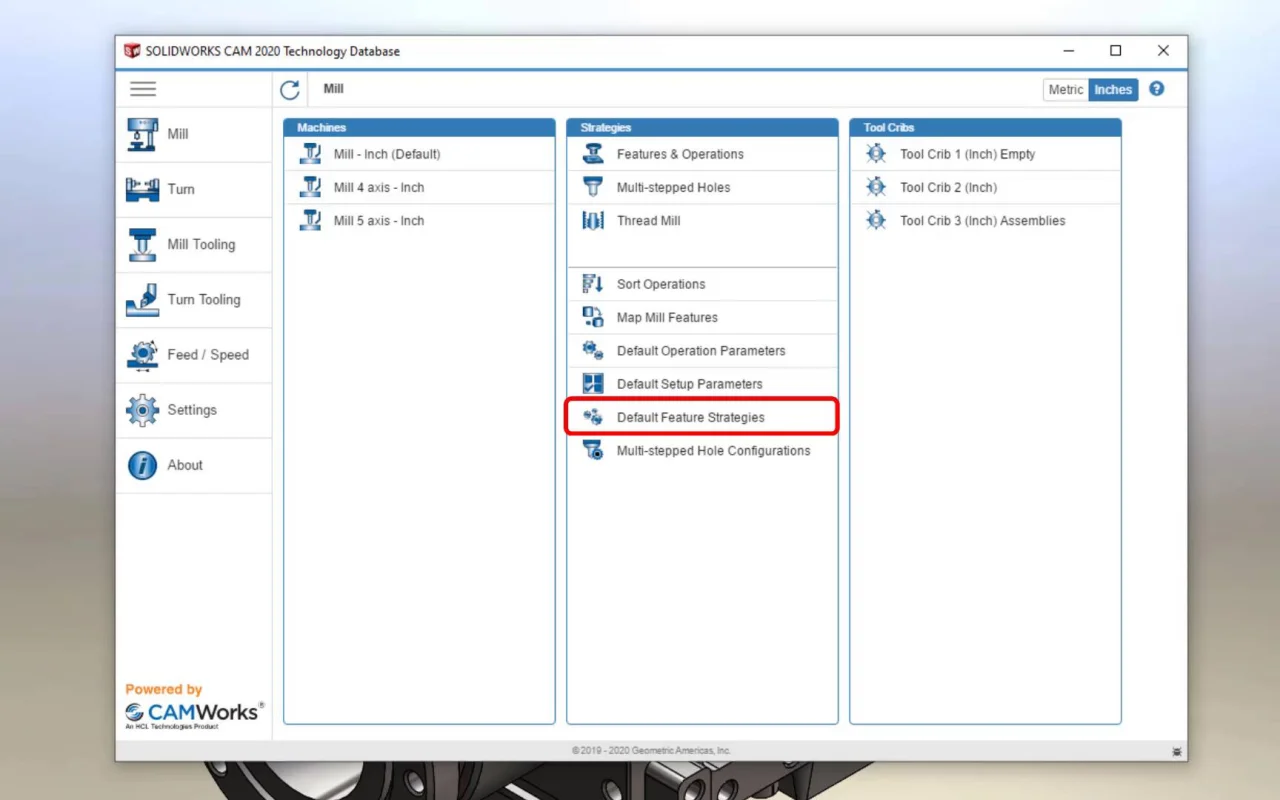1280x800 pixels.
Task: Click the Tool Crib 3 (Inch) Assemblies icon
Action: pyautogui.click(x=876, y=221)
